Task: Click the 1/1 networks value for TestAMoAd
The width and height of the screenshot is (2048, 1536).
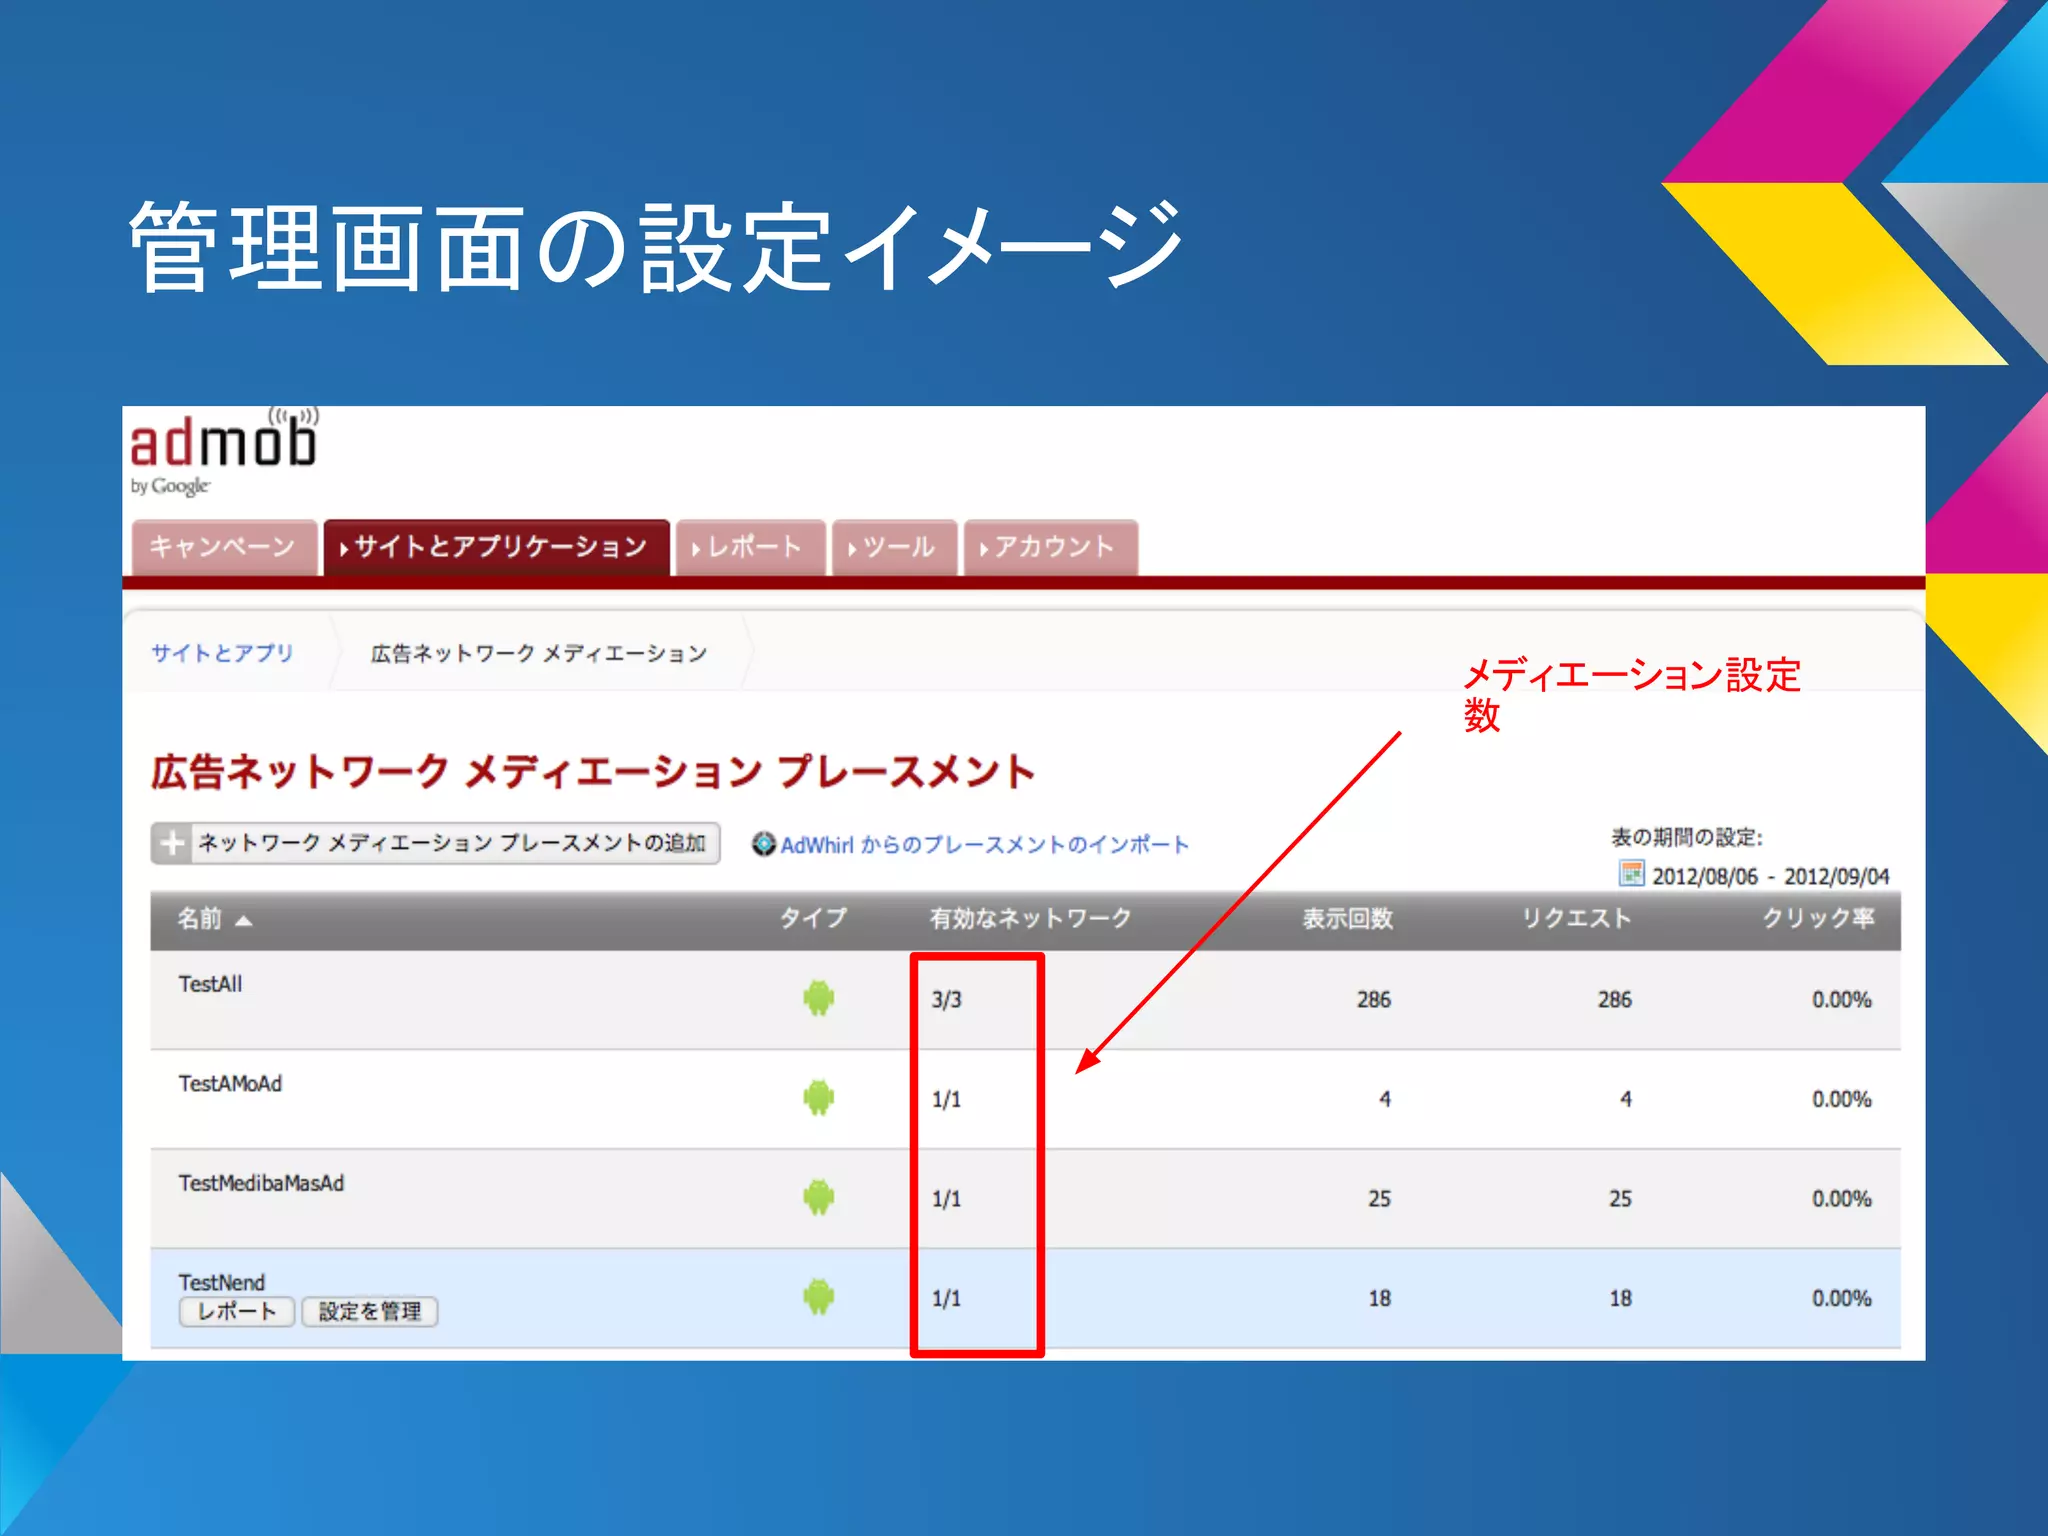Action: point(946,1099)
